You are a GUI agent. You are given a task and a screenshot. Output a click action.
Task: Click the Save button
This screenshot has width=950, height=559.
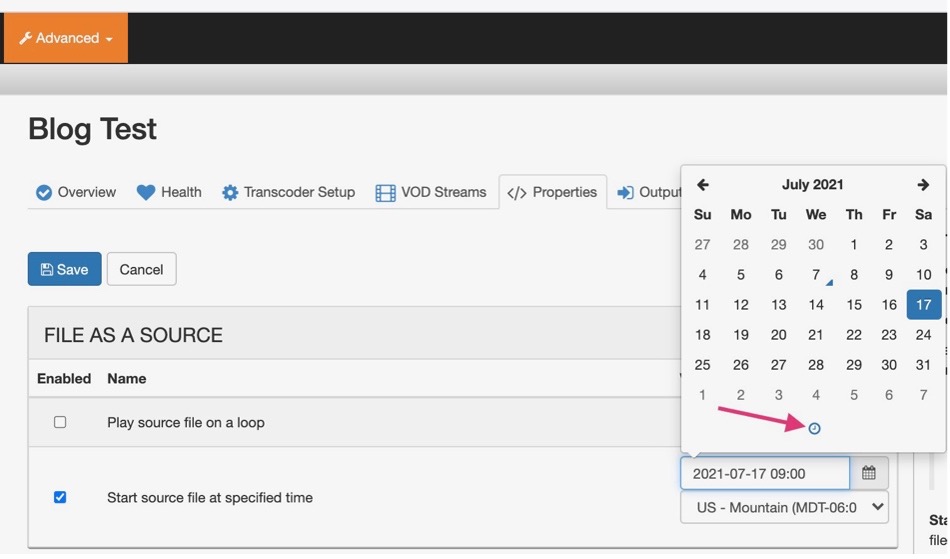[x=64, y=269]
